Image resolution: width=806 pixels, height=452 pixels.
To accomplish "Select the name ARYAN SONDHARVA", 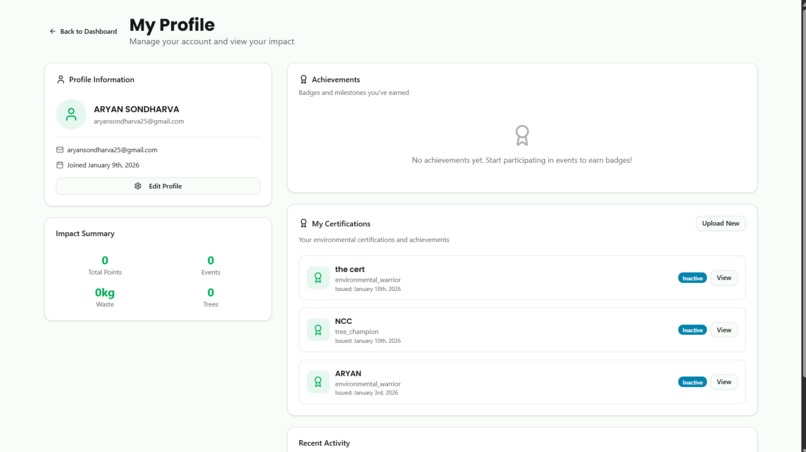I will [x=136, y=109].
